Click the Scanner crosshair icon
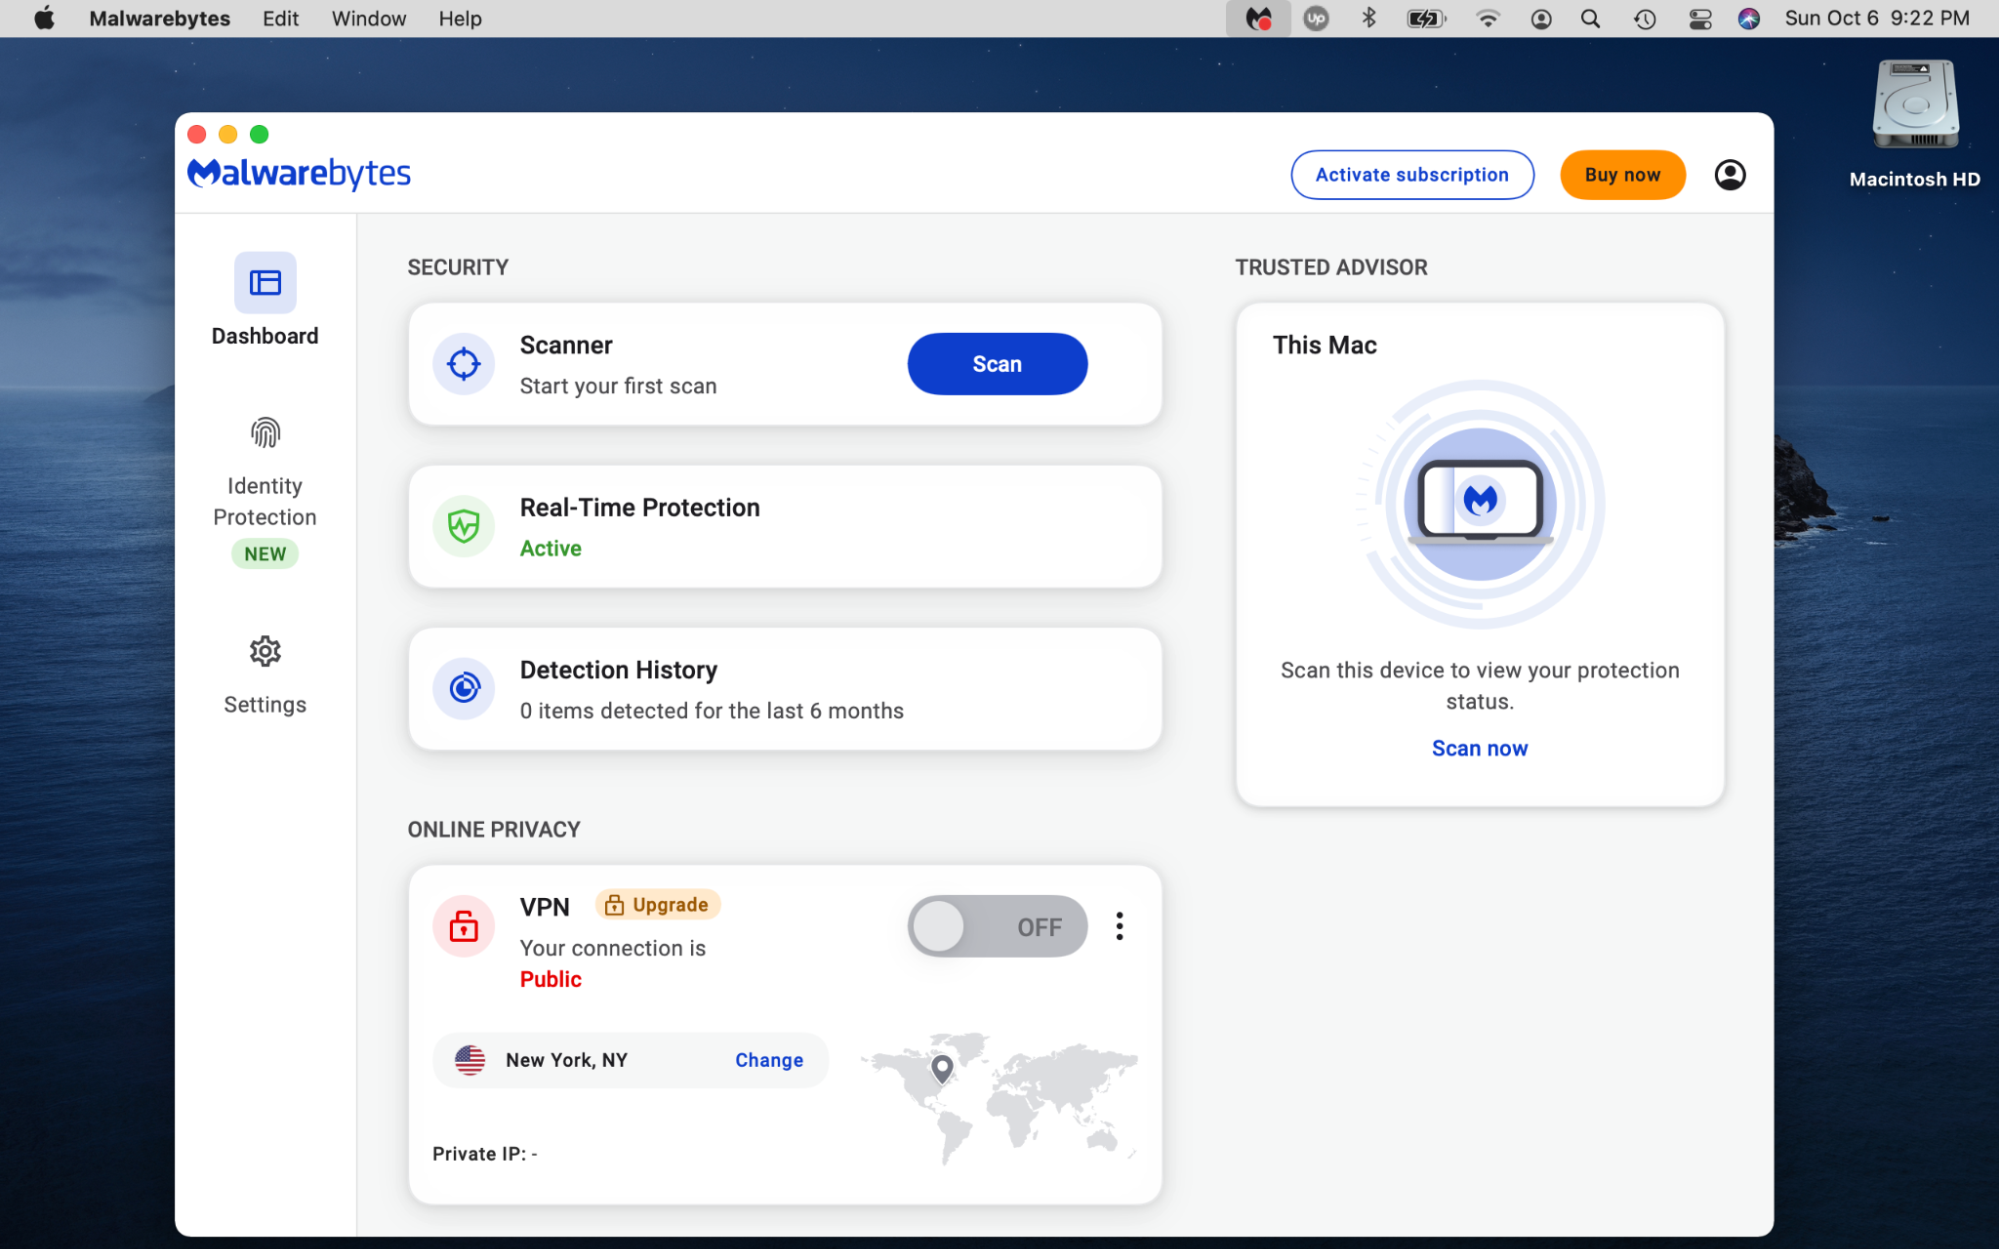This screenshot has width=1999, height=1250. [464, 364]
